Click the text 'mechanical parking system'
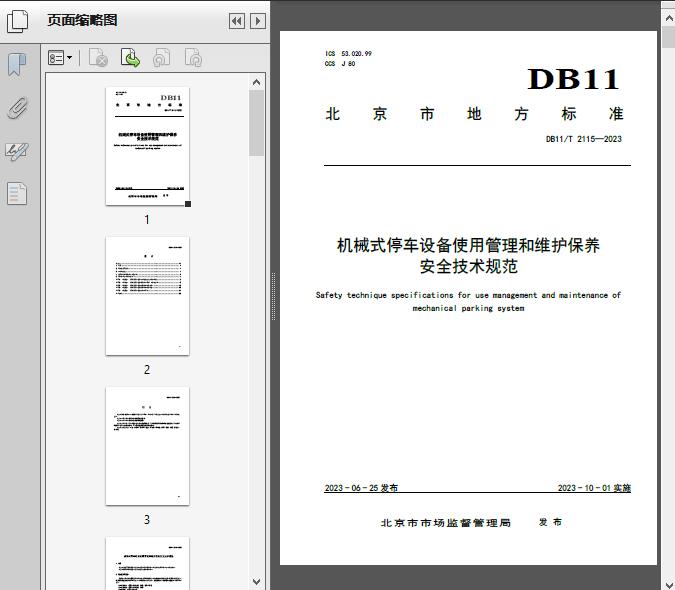Image resolution: width=675 pixels, height=590 pixels. pos(468,308)
